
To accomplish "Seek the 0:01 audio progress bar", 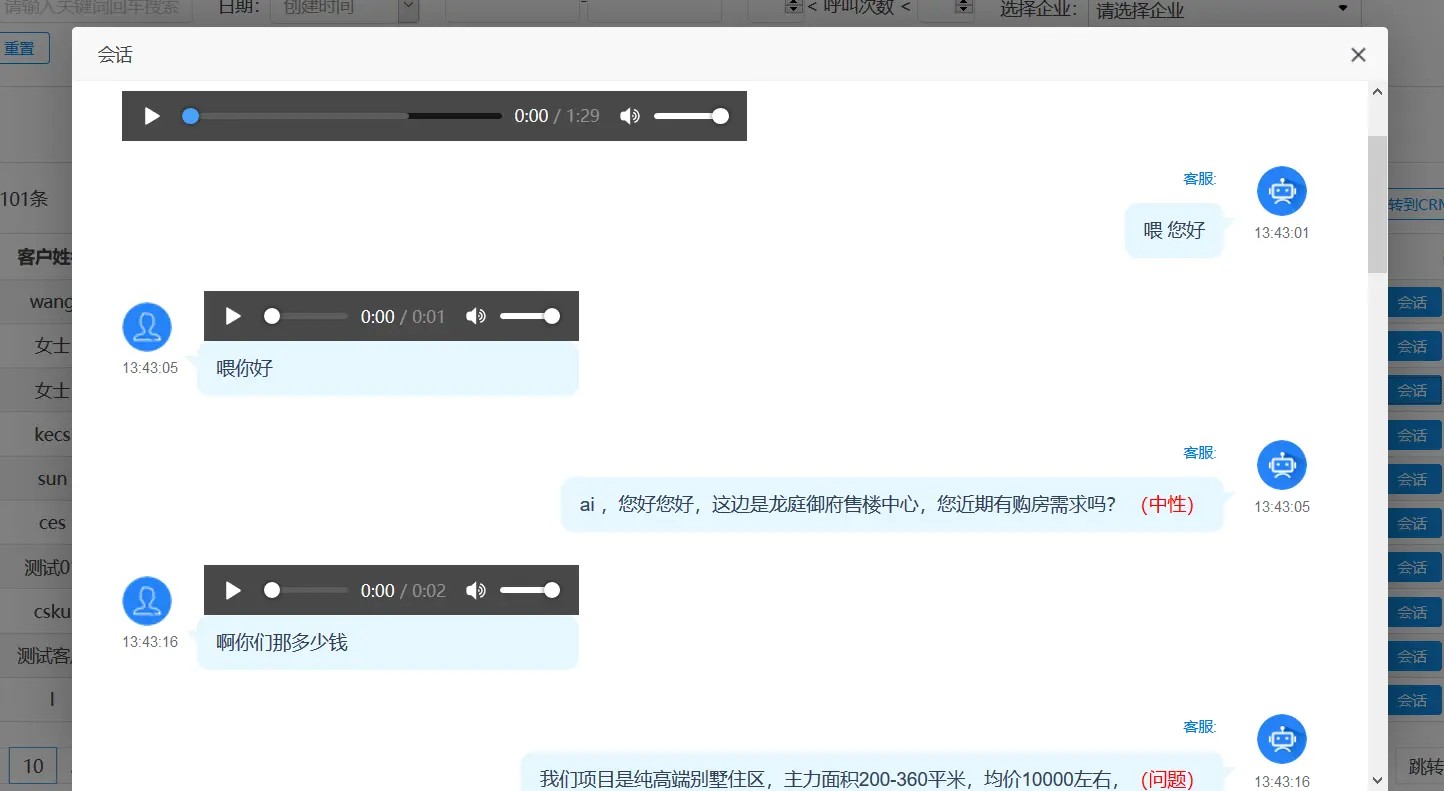I will click(x=306, y=316).
